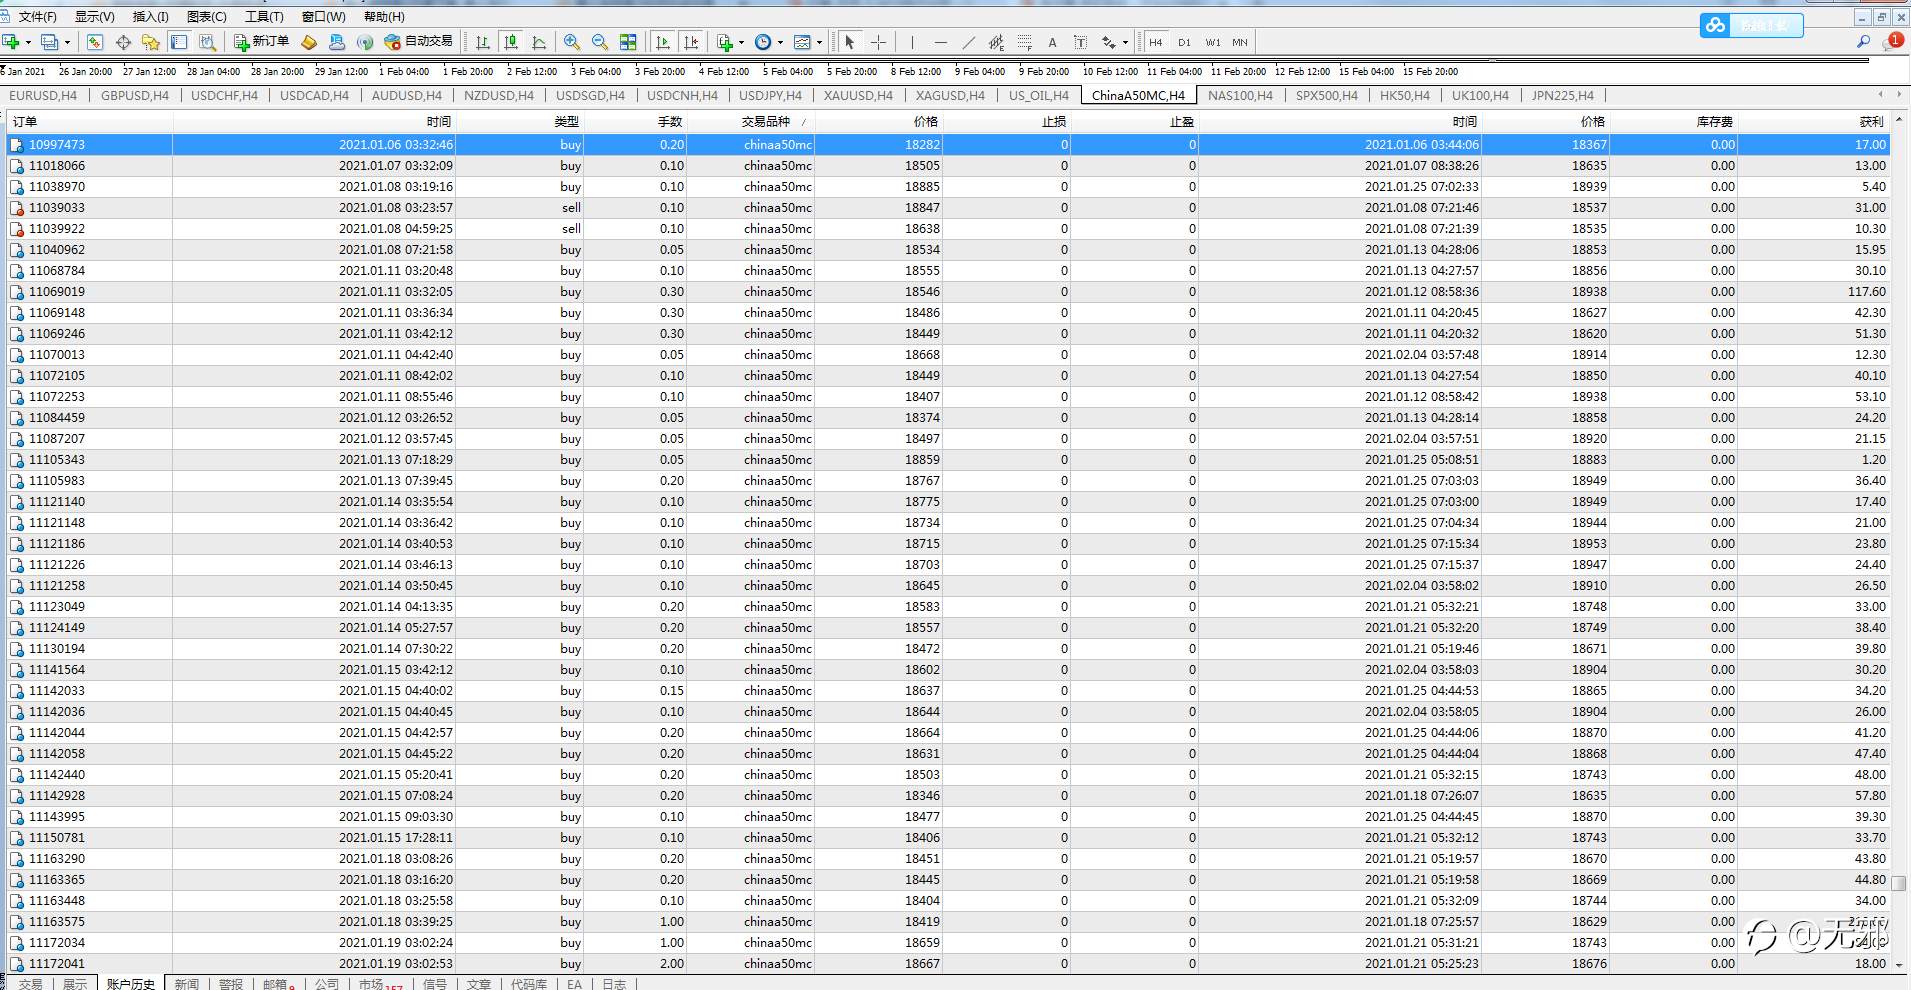Open the 新闻 terminal tab
This screenshot has height=990, width=1911.
[187, 984]
